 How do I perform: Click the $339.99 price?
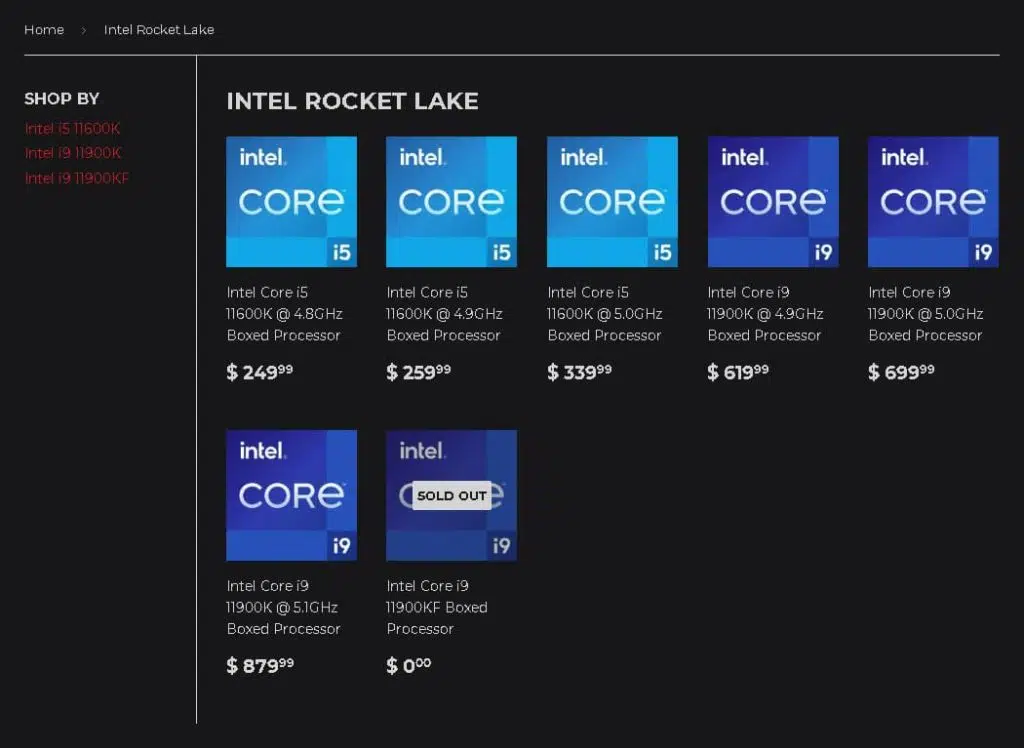579,372
